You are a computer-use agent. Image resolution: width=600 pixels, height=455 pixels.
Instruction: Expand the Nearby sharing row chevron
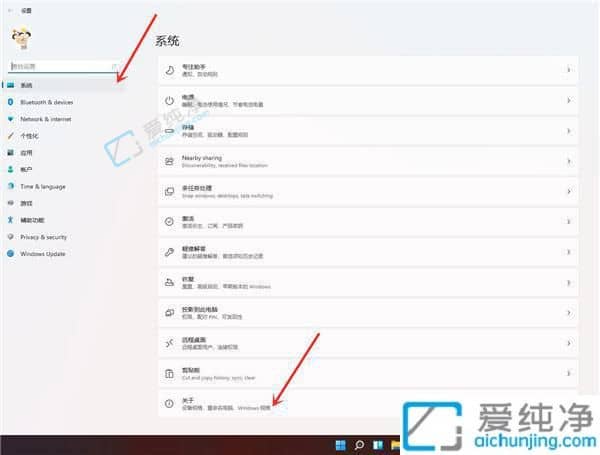click(x=569, y=161)
